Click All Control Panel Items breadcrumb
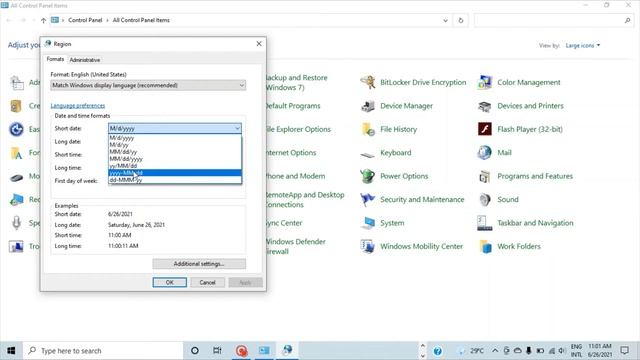Screen dimensions: 640x360 pyautogui.click(x=141, y=20)
